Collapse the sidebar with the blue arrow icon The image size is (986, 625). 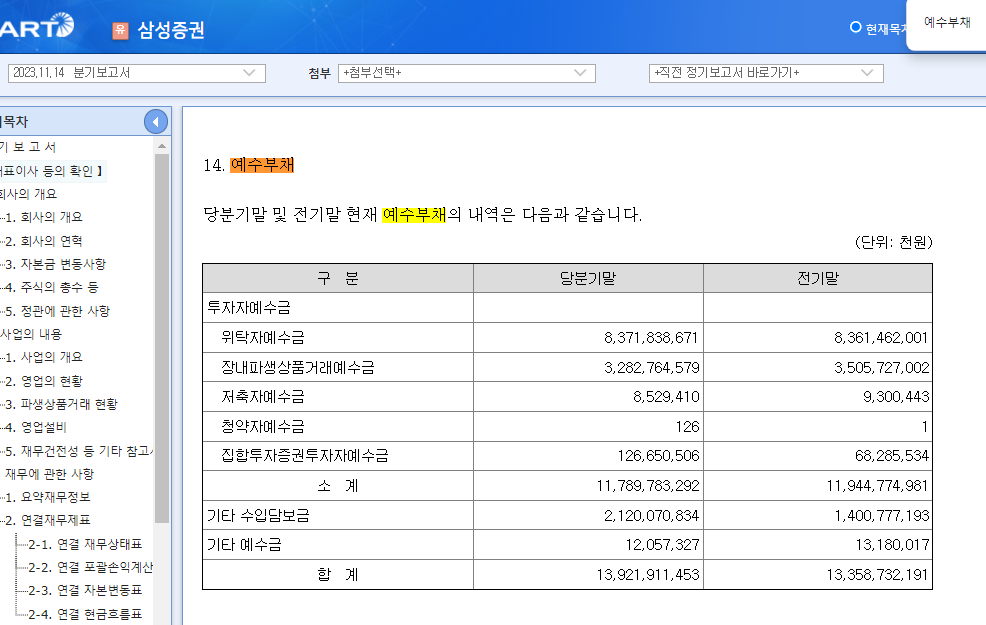(155, 120)
